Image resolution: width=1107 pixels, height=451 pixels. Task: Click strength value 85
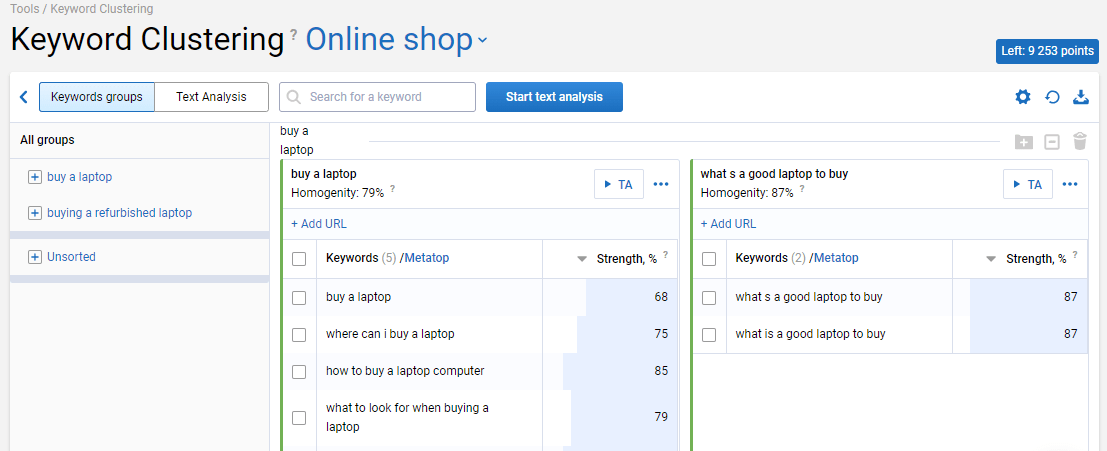[x=661, y=371]
